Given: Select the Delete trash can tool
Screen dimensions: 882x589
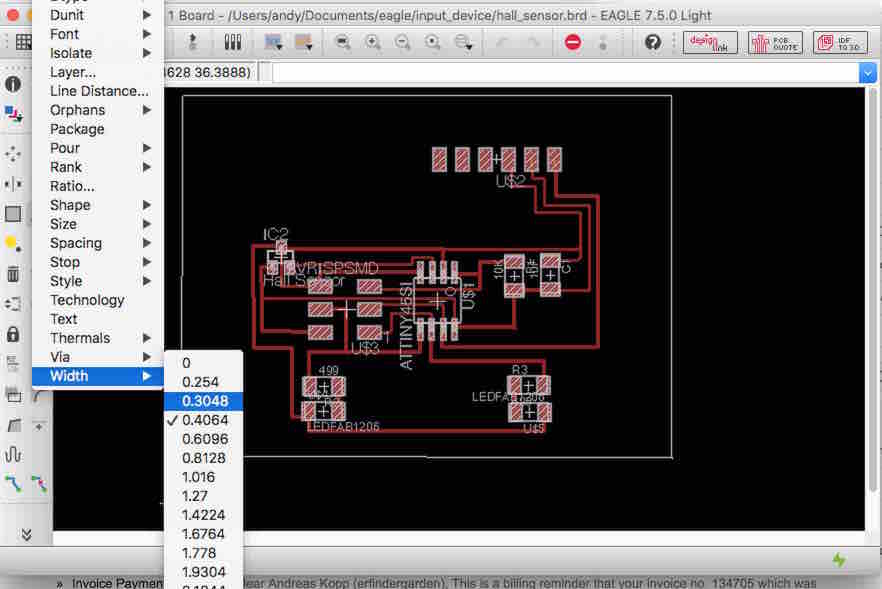Looking at the screenshot, I should [13, 274].
